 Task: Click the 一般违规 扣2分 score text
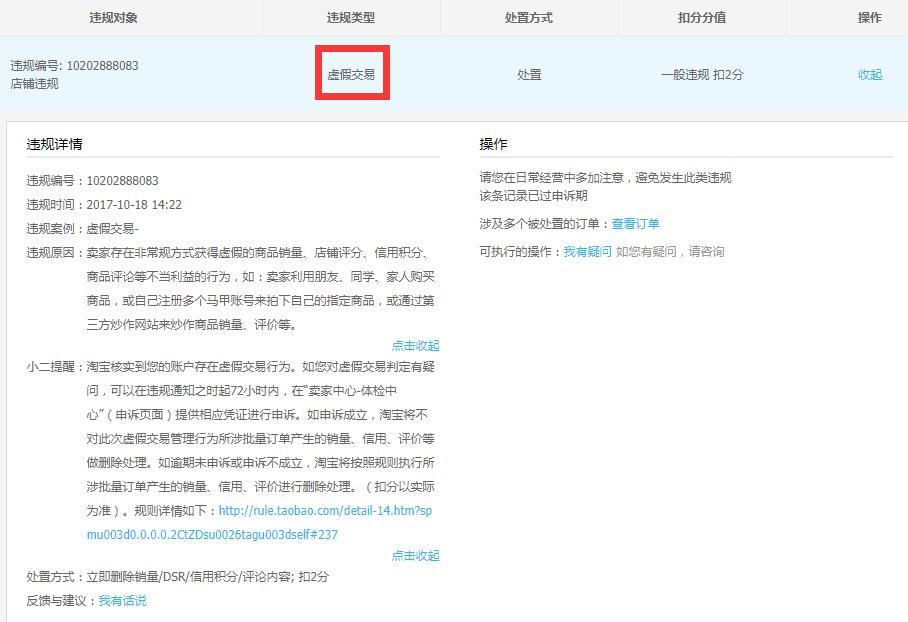click(704, 74)
